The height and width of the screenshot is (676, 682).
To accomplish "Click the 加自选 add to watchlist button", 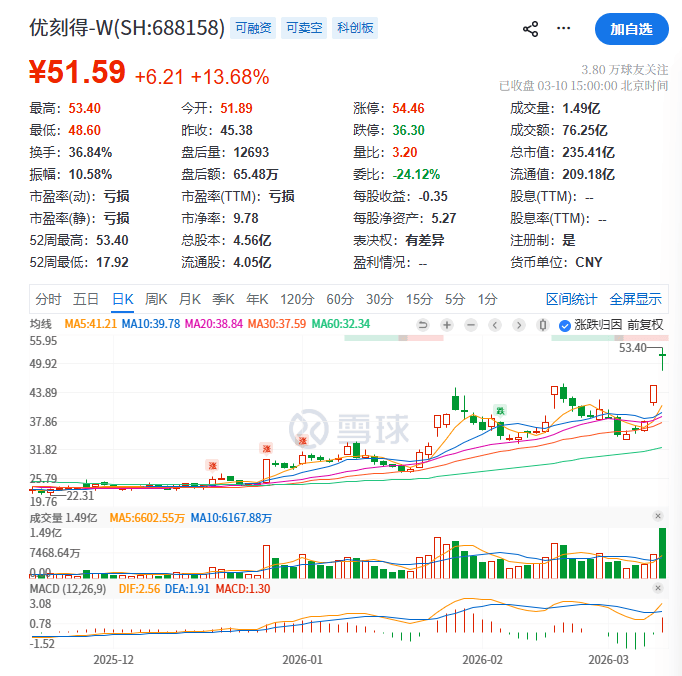I will click(x=631, y=29).
